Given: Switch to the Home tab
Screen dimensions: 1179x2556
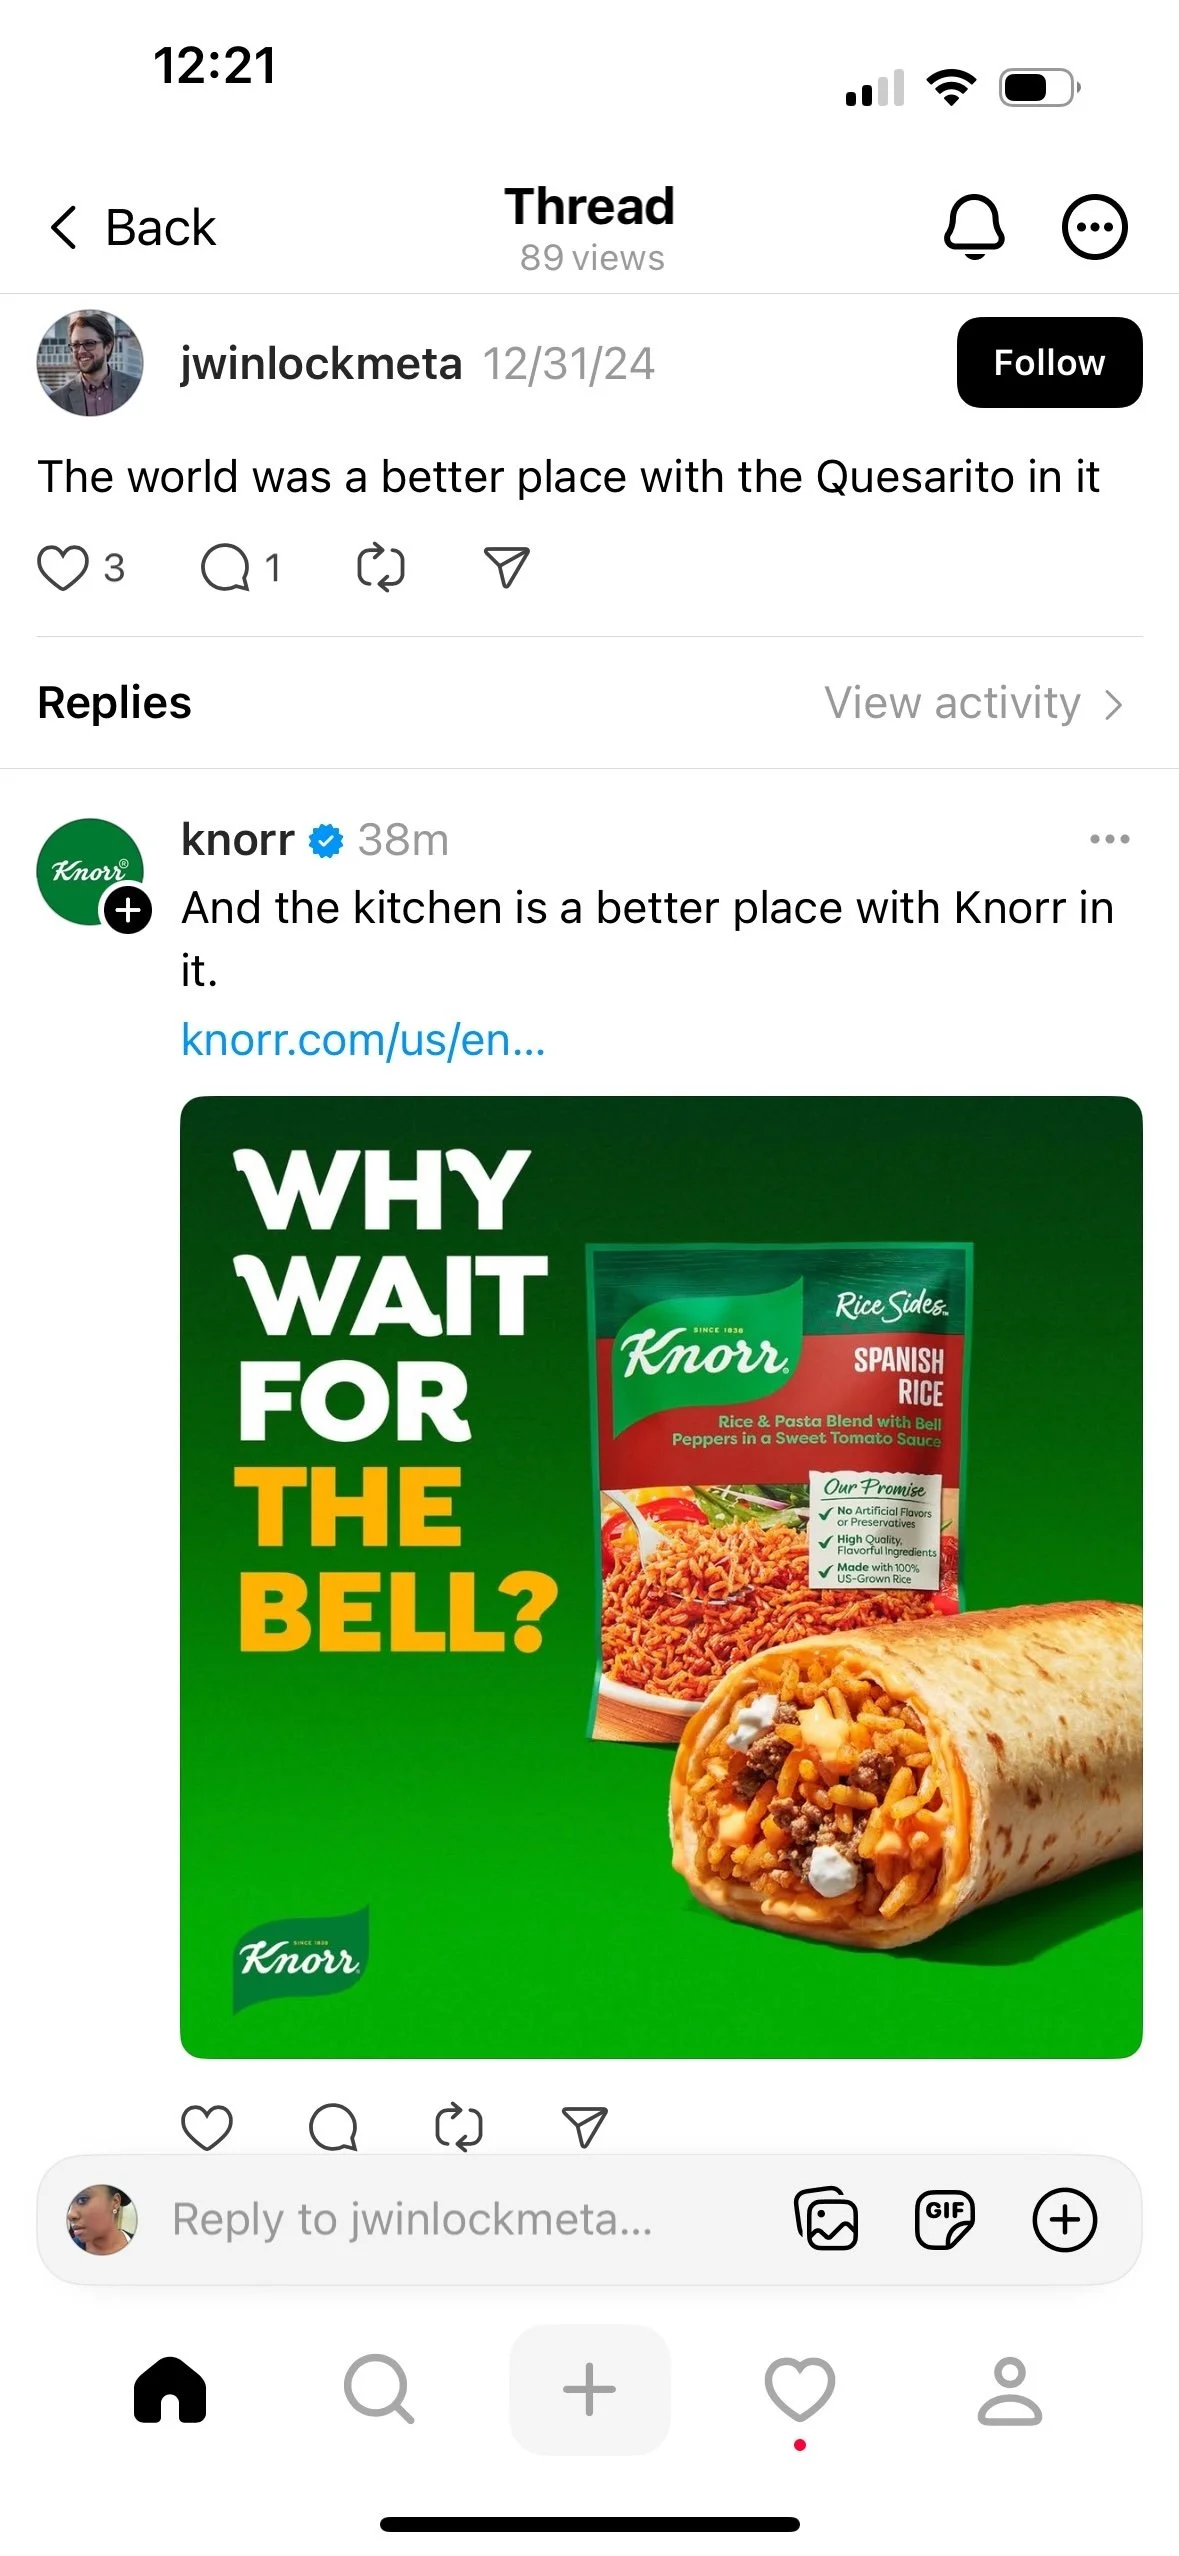Looking at the screenshot, I should pyautogui.click(x=170, y=2390).
